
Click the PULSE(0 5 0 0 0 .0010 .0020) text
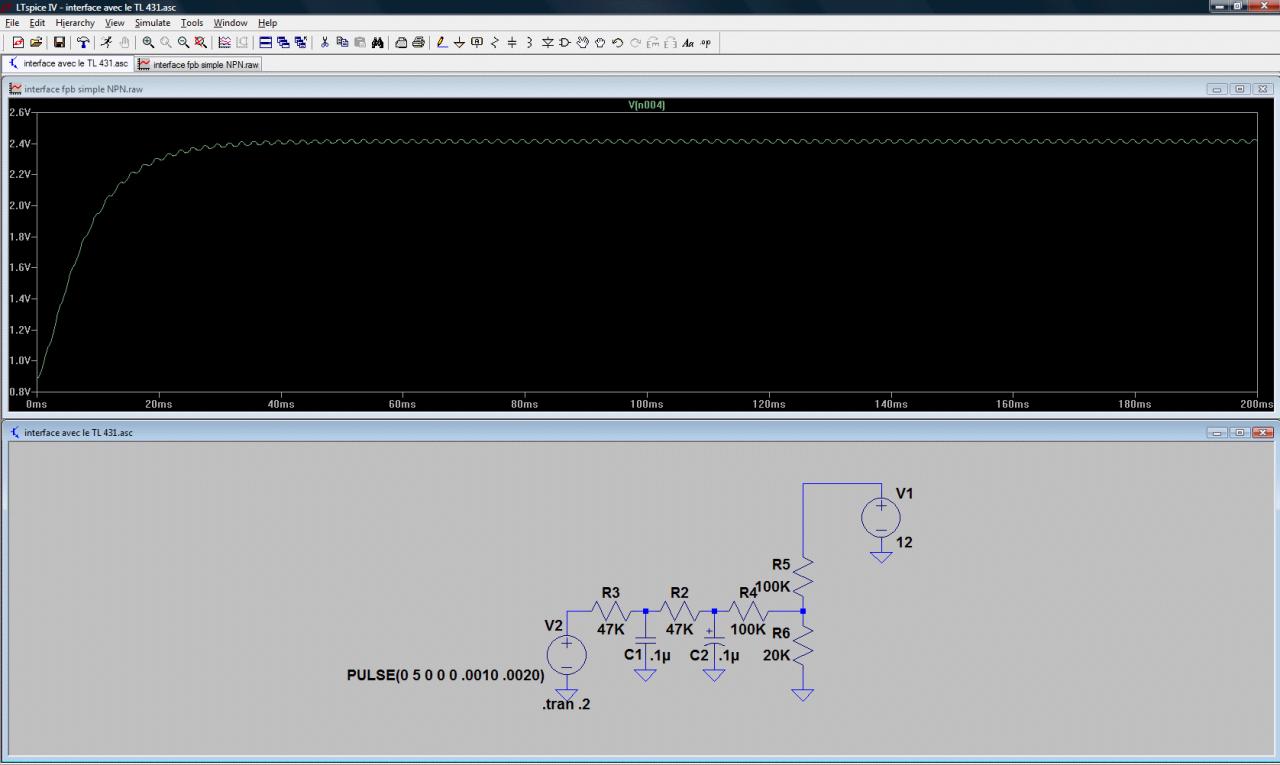tap(445, 675)
